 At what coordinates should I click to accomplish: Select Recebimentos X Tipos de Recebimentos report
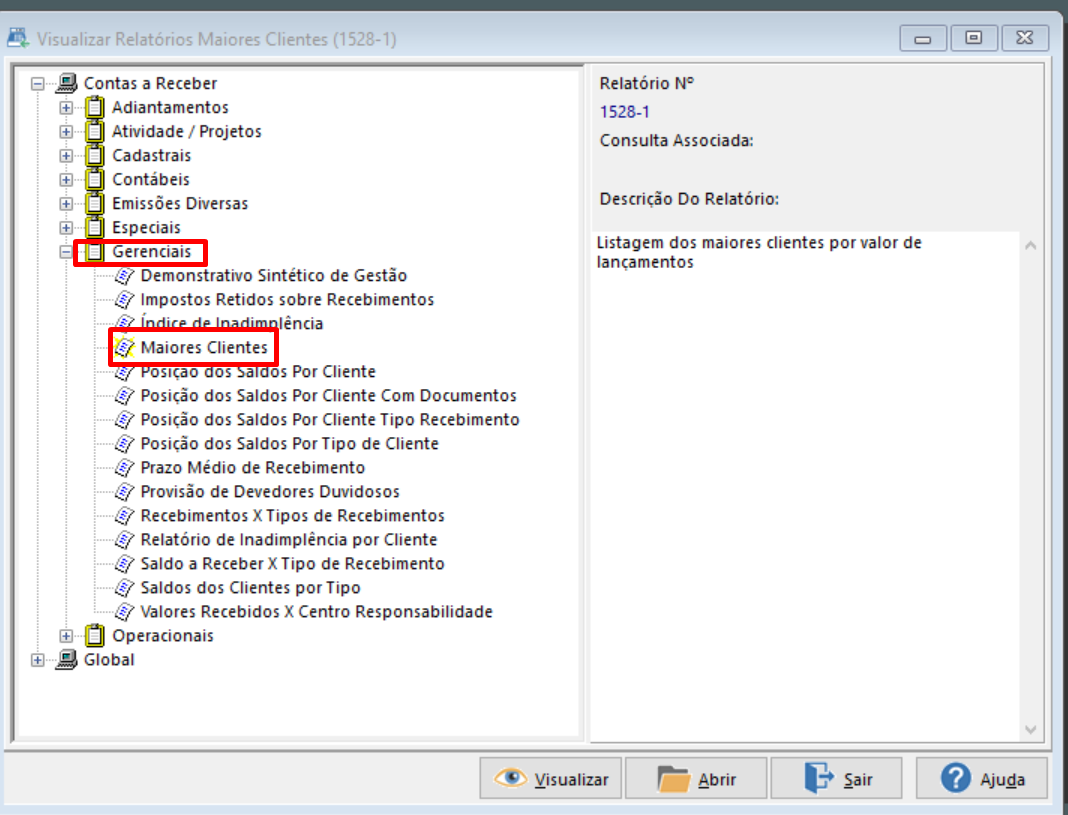pyautogui.click(x=292, y=515)
